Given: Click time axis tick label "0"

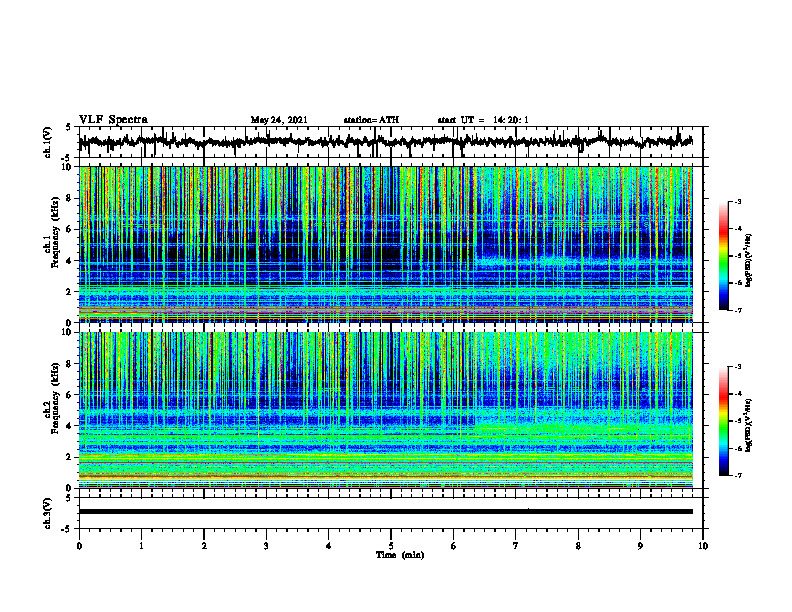Looking at the screenshot, I should pos(79,546).
